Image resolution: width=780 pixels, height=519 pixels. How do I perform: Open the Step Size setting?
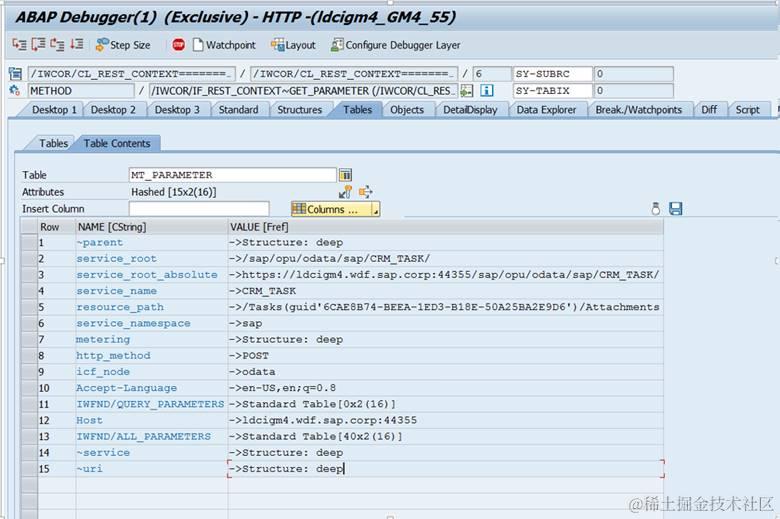(123, 45)
